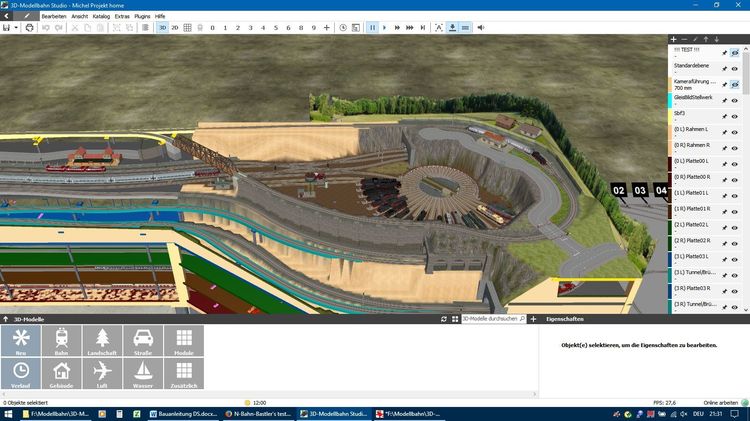Set double fast-forward simulation speed
The width and height of the screenshot is (750, 421).
pos(397,28)
